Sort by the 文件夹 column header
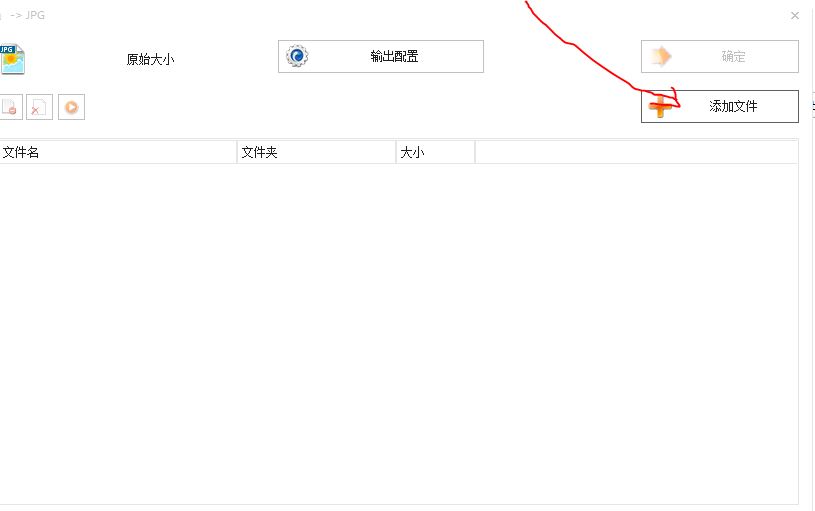 tap(316, 152)
